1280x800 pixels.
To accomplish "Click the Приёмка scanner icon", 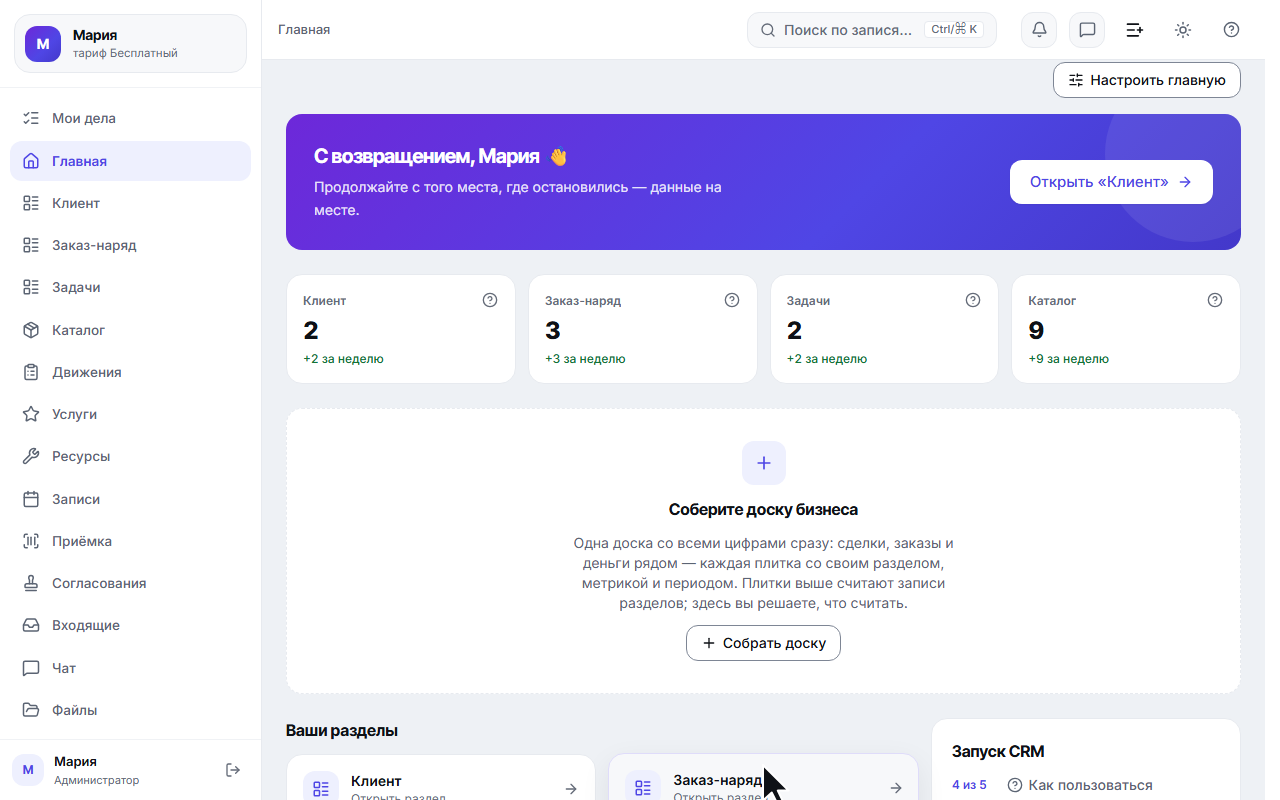I will [31, 541].
